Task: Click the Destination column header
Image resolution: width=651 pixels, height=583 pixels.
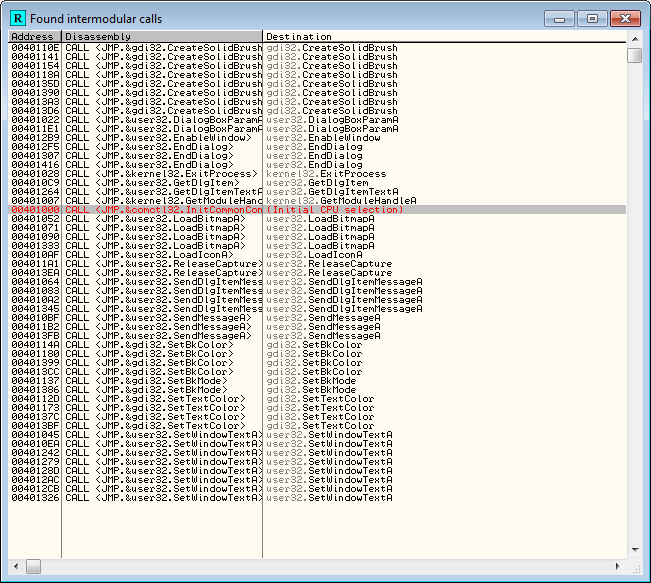Action: click(444, 37)
